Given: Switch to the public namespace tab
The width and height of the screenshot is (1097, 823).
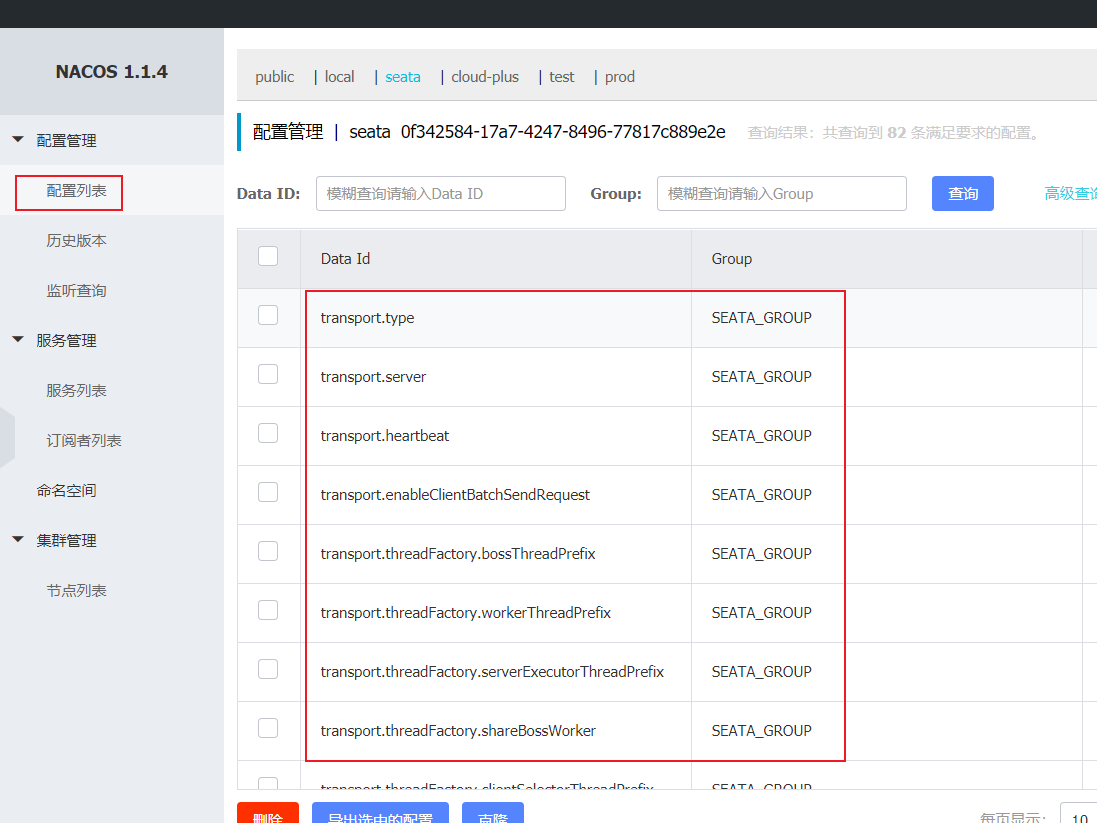Looking at the screenshot, I should click(274, 77).
